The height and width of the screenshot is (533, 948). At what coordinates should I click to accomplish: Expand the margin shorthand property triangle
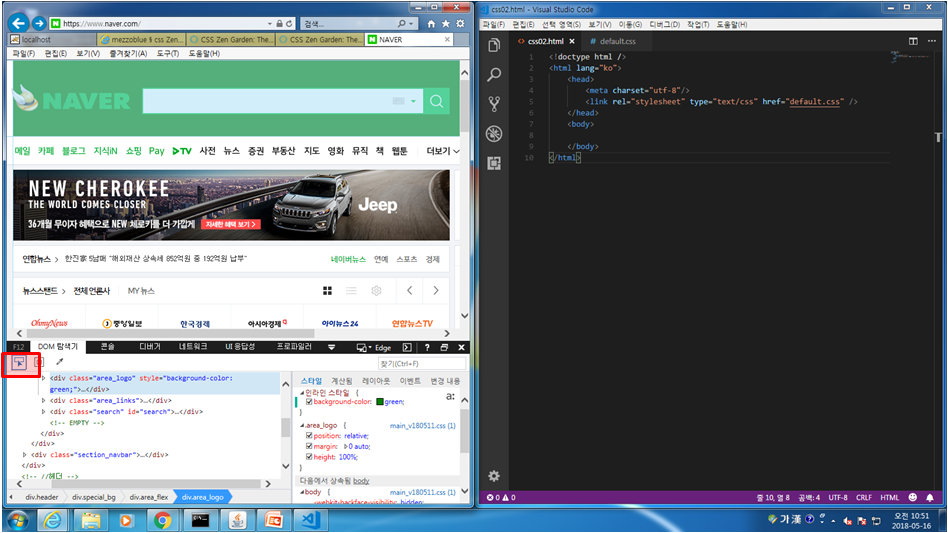[346, 446]
